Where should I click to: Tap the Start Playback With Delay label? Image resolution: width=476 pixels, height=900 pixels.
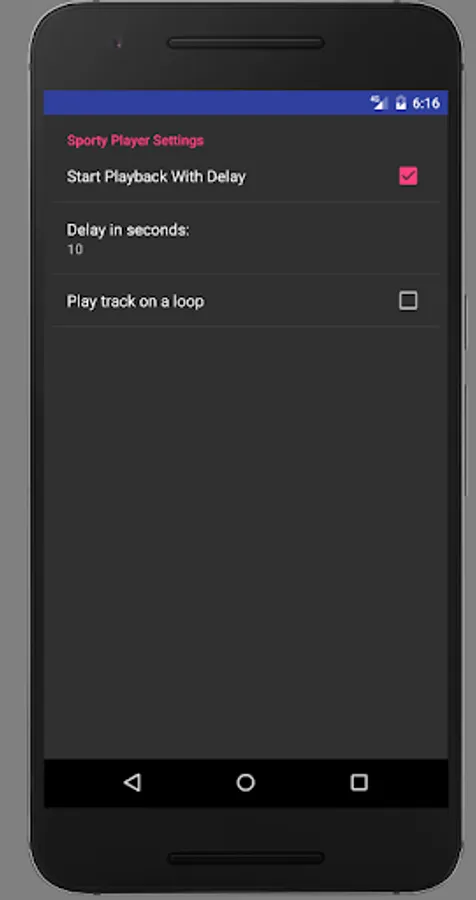[156, 177]
